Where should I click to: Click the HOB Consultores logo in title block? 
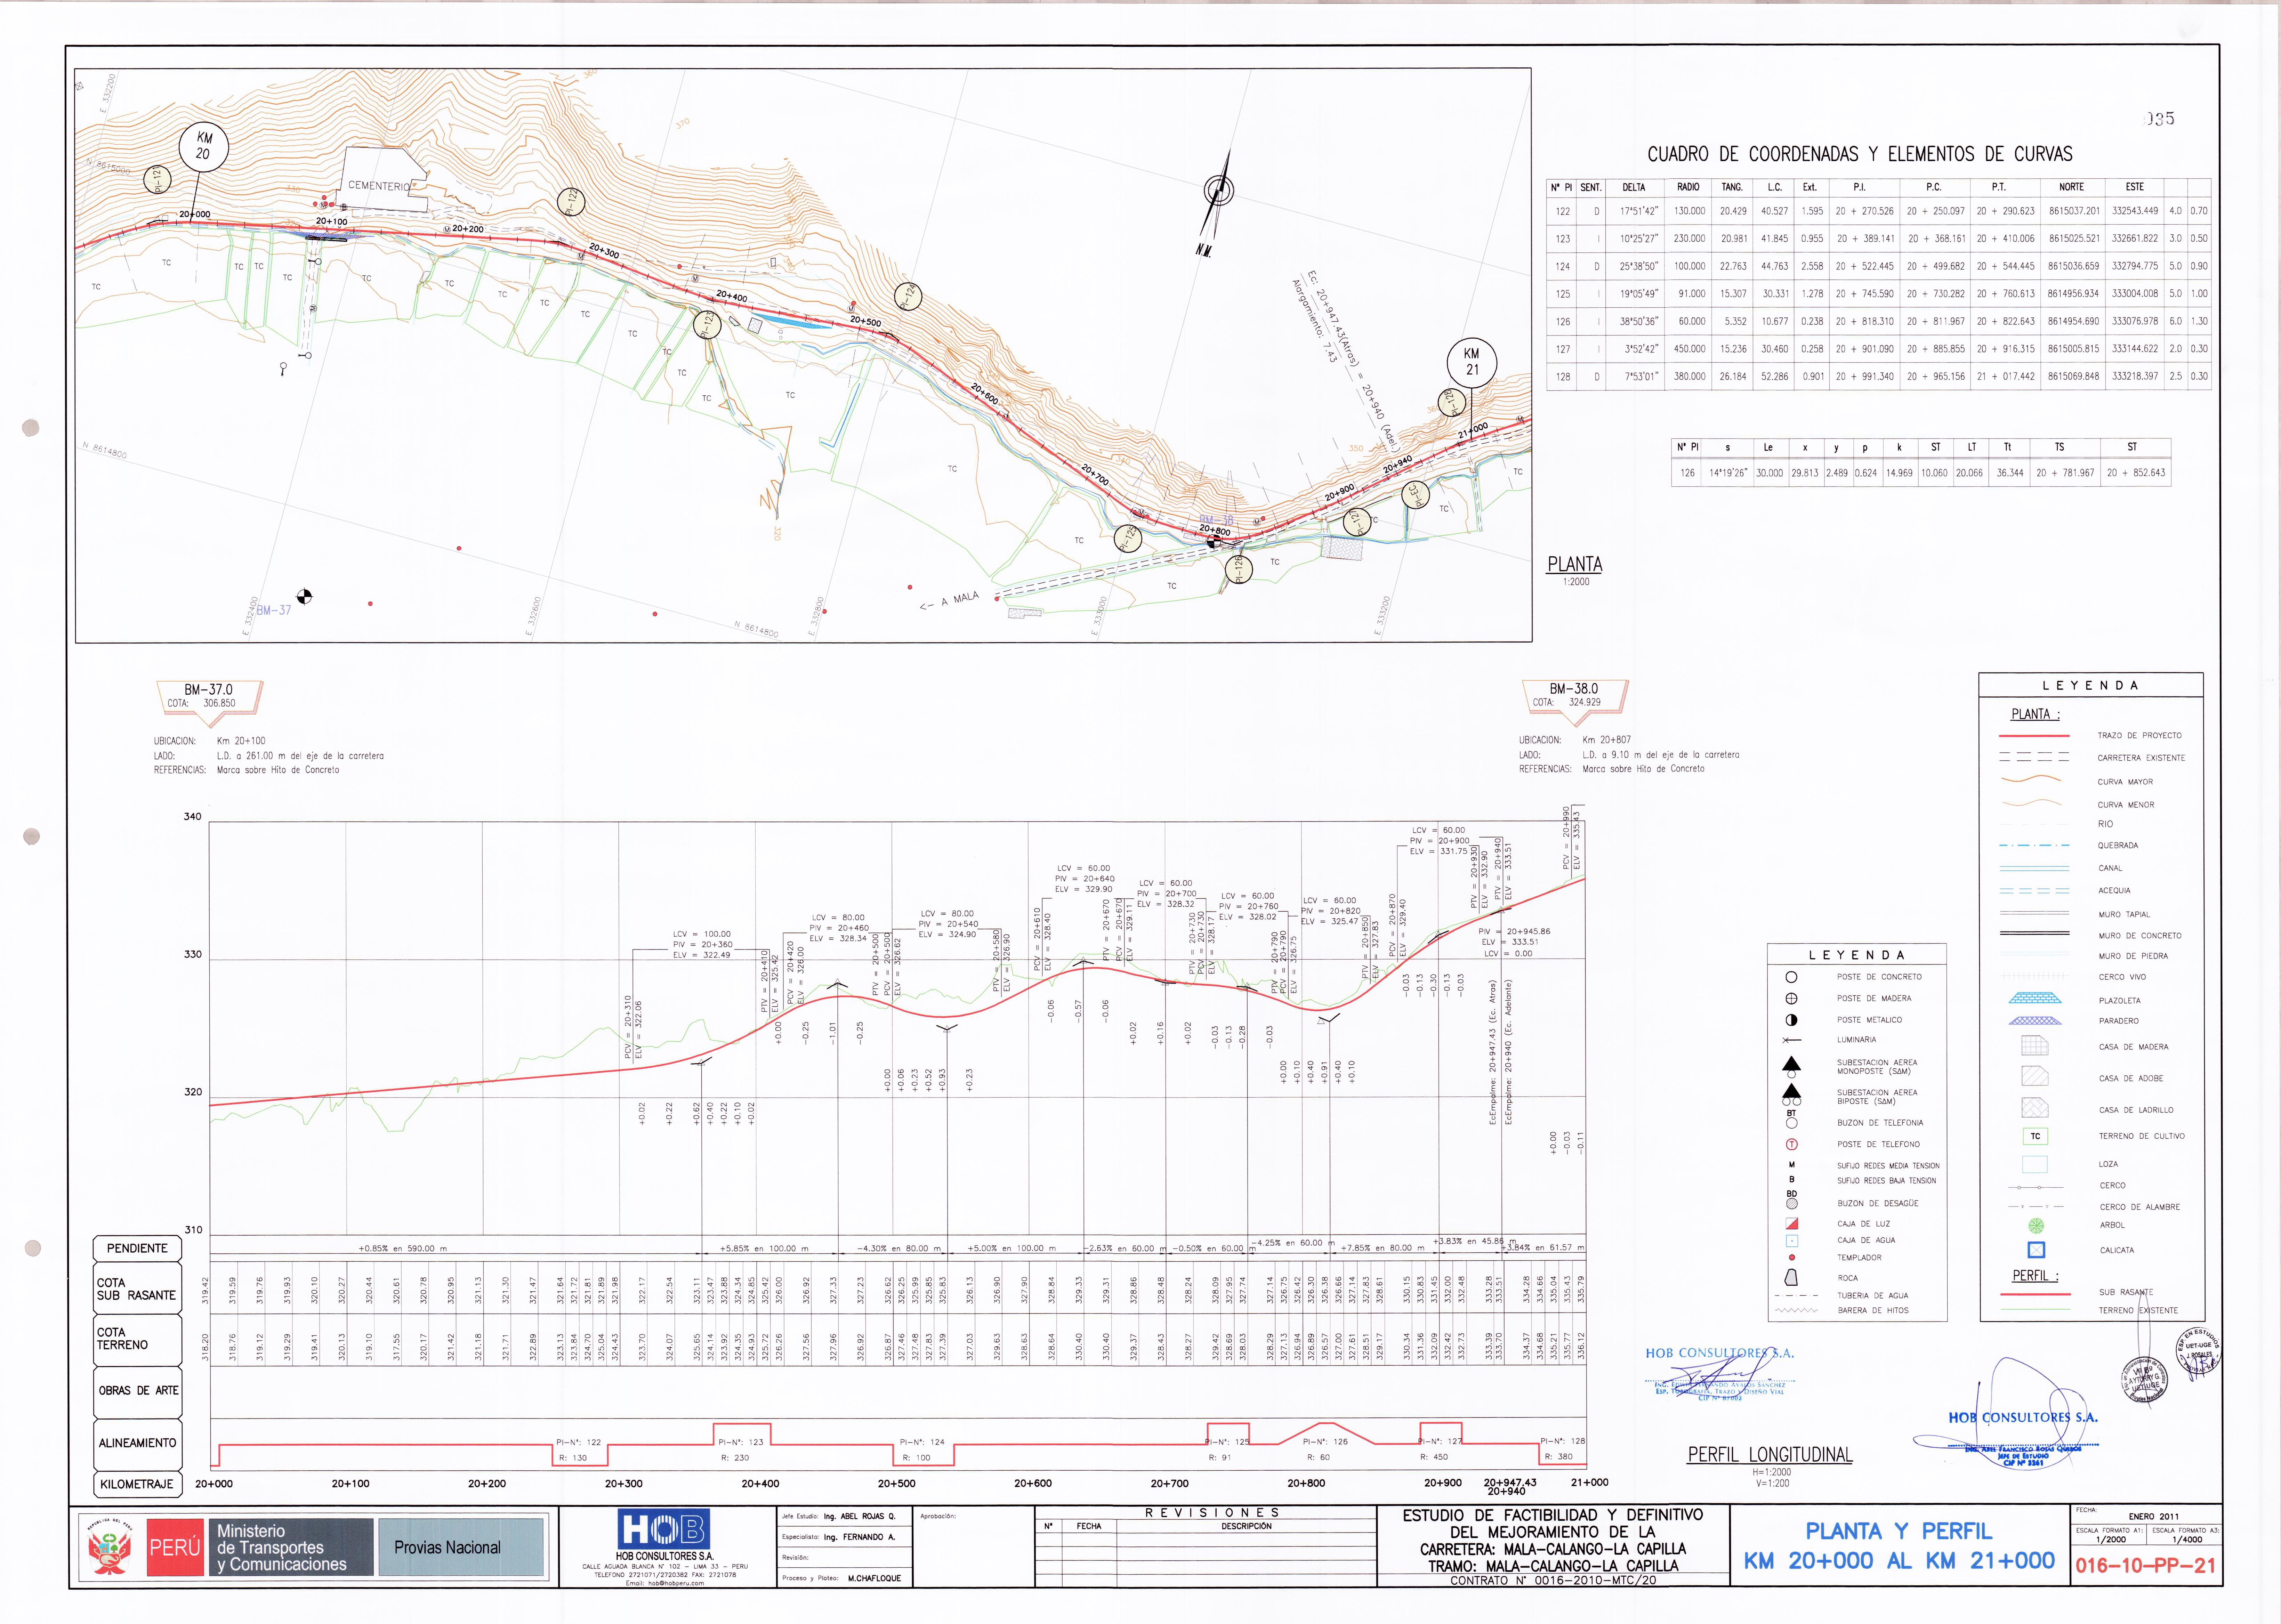point(664,1529)
